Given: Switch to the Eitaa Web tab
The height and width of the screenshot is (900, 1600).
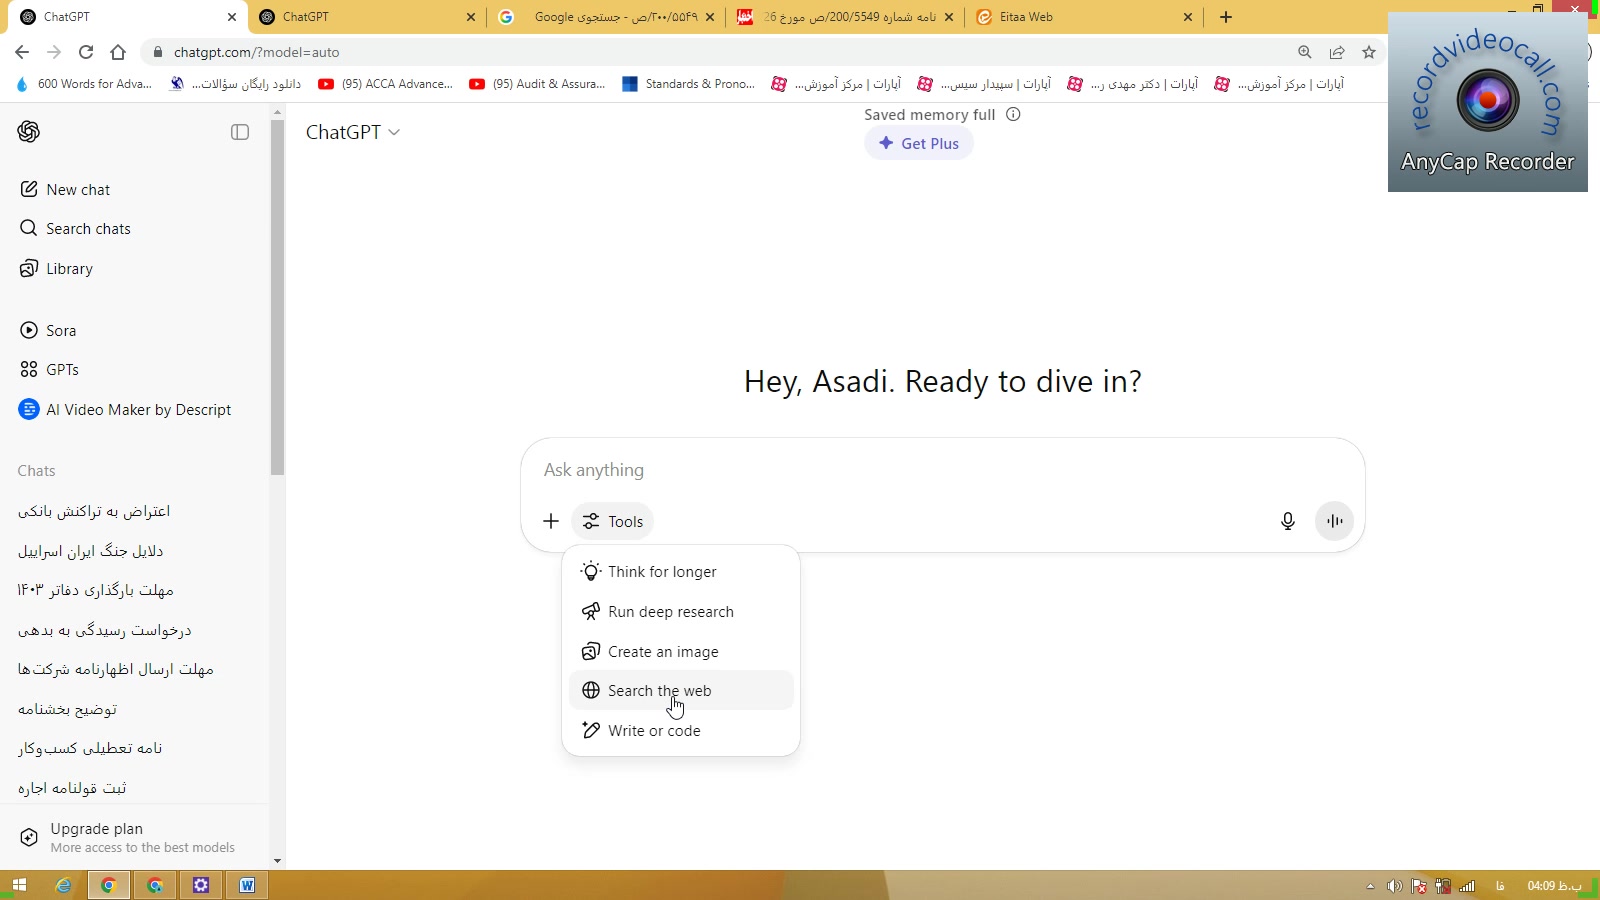Looking at the screenshot, I should point(1083,17).
